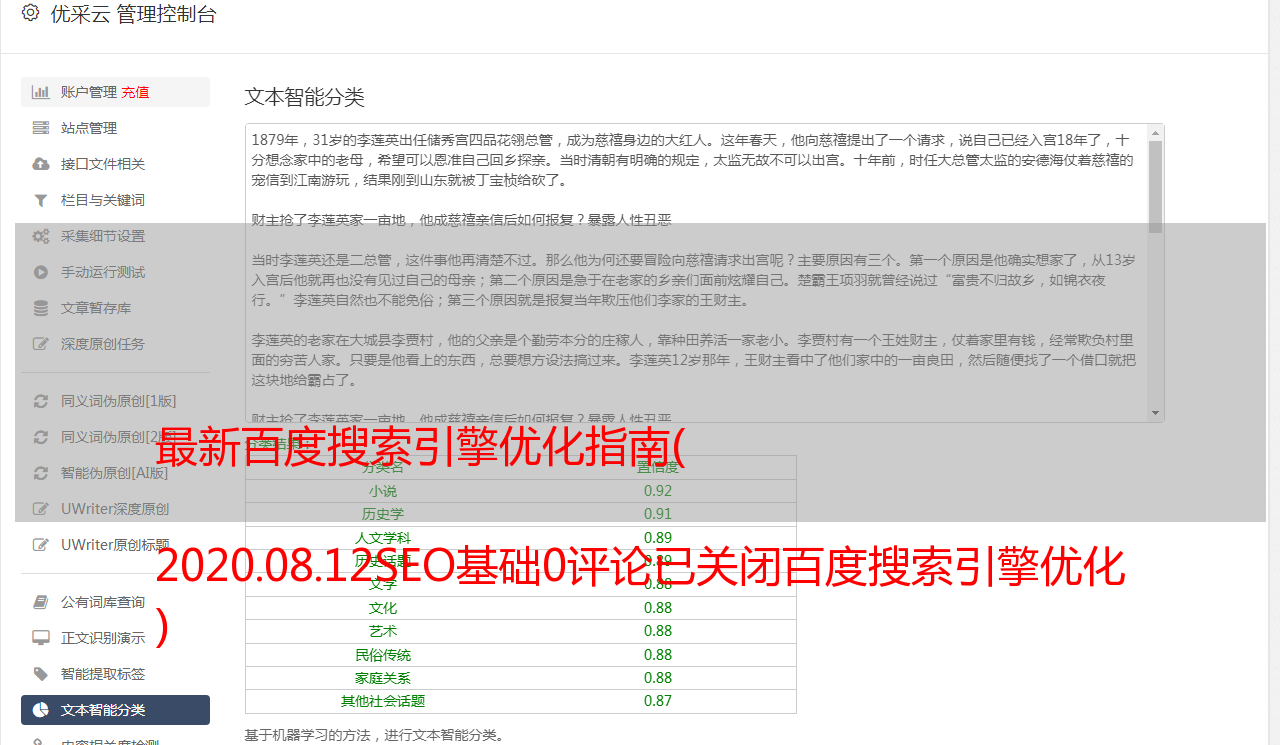
Task: Click the bar chart icon for 账户管理
Action: pos(41,92)
